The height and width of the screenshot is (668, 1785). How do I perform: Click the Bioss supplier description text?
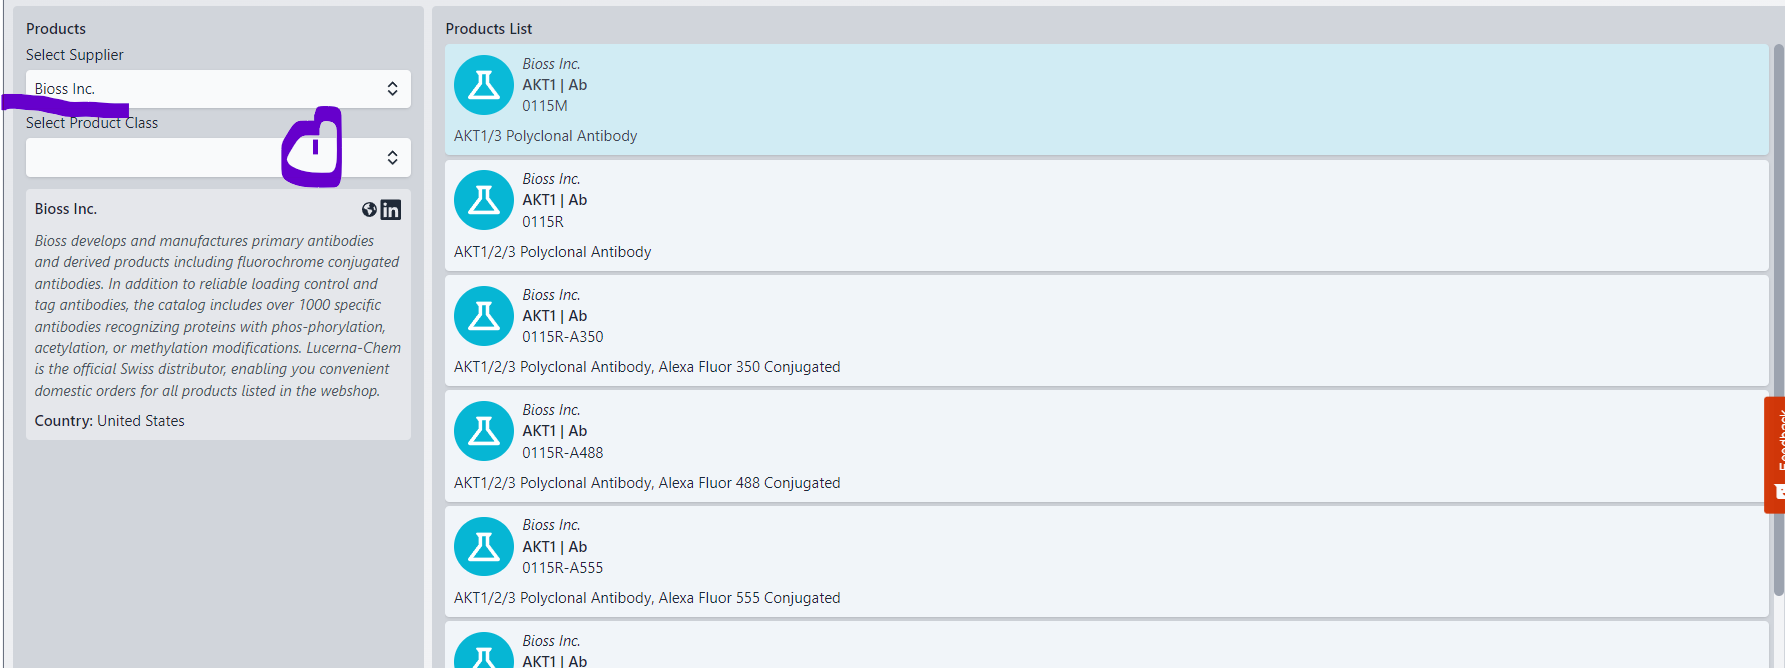pos(218,316)
